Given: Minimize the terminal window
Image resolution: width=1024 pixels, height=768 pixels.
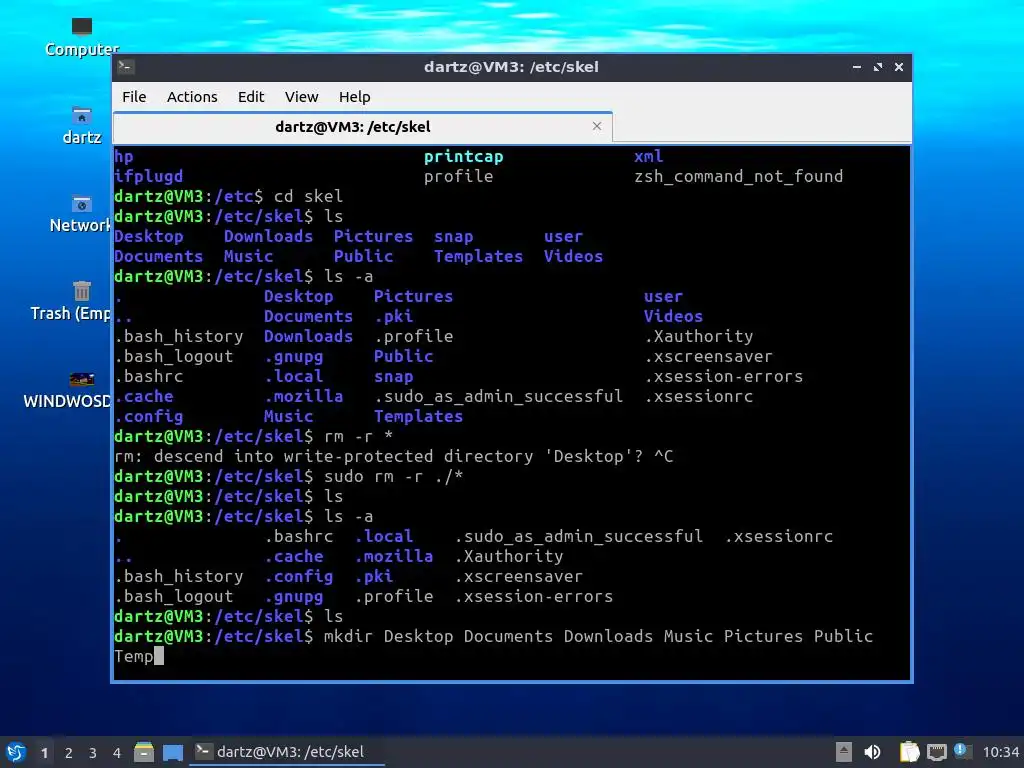Looking at the screenshot, I should tap(857, 67).
